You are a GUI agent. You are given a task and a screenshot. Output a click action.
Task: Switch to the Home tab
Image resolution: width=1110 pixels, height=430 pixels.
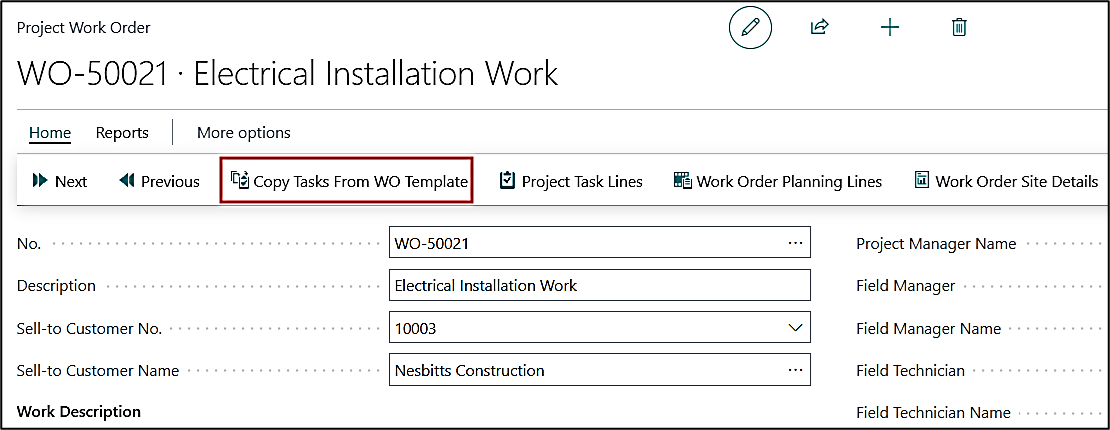(x=50, y=132)
